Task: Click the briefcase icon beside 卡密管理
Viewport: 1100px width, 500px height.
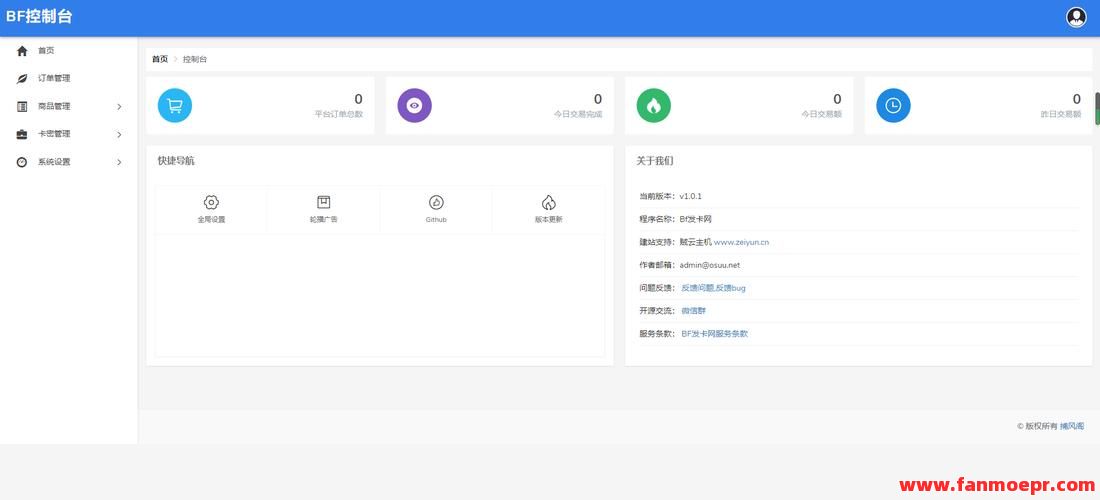Action: [x=22, y=134]
